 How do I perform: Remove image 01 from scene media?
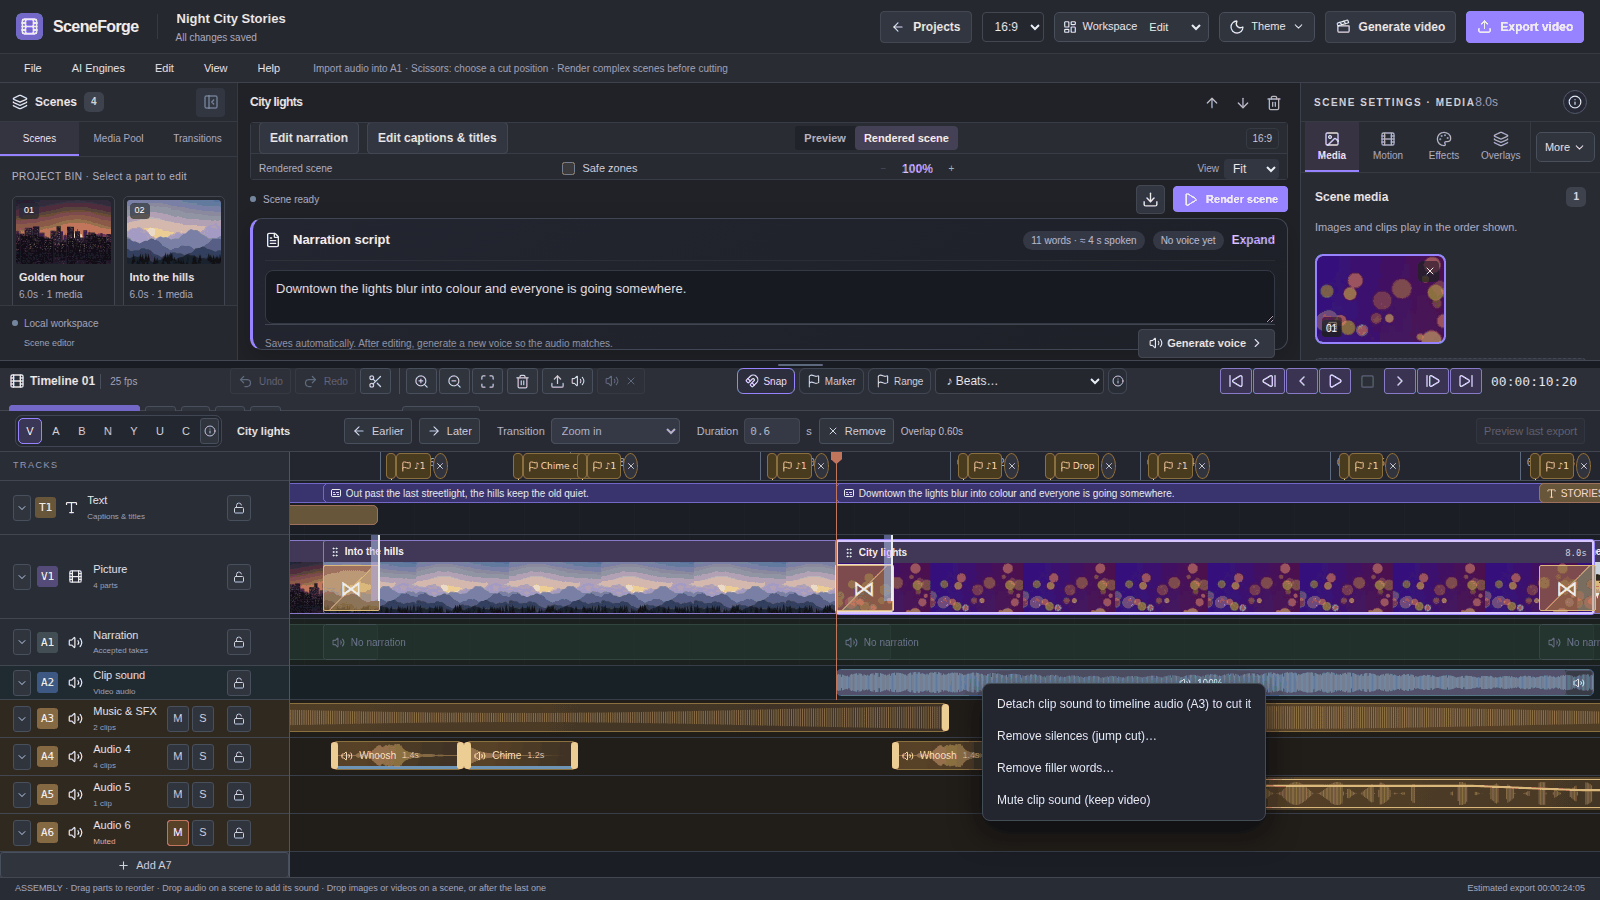[1430, 271]
